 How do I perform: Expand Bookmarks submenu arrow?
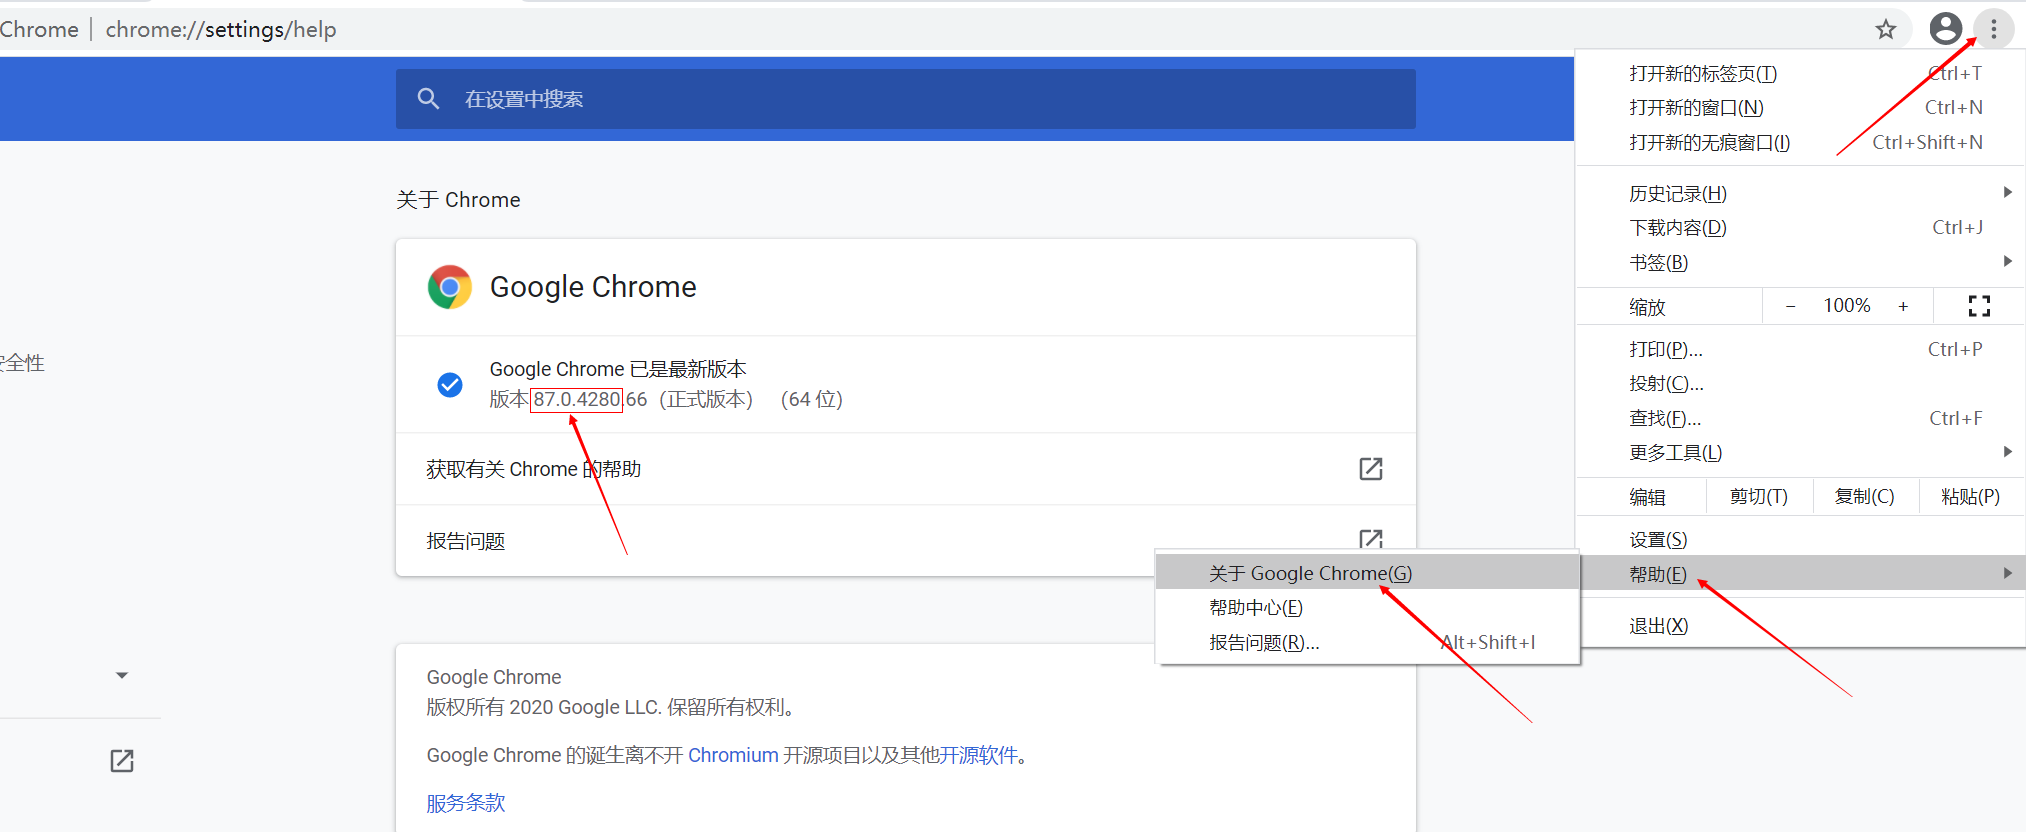pos(2007,261)
